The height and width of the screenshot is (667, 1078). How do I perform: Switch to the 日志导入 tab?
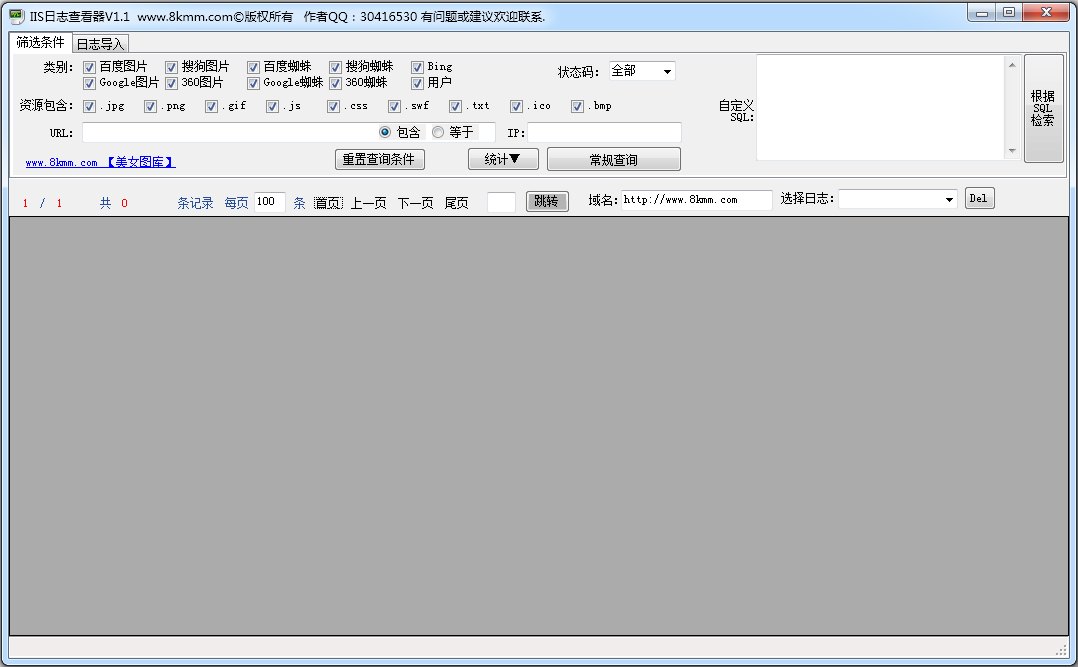100,44
